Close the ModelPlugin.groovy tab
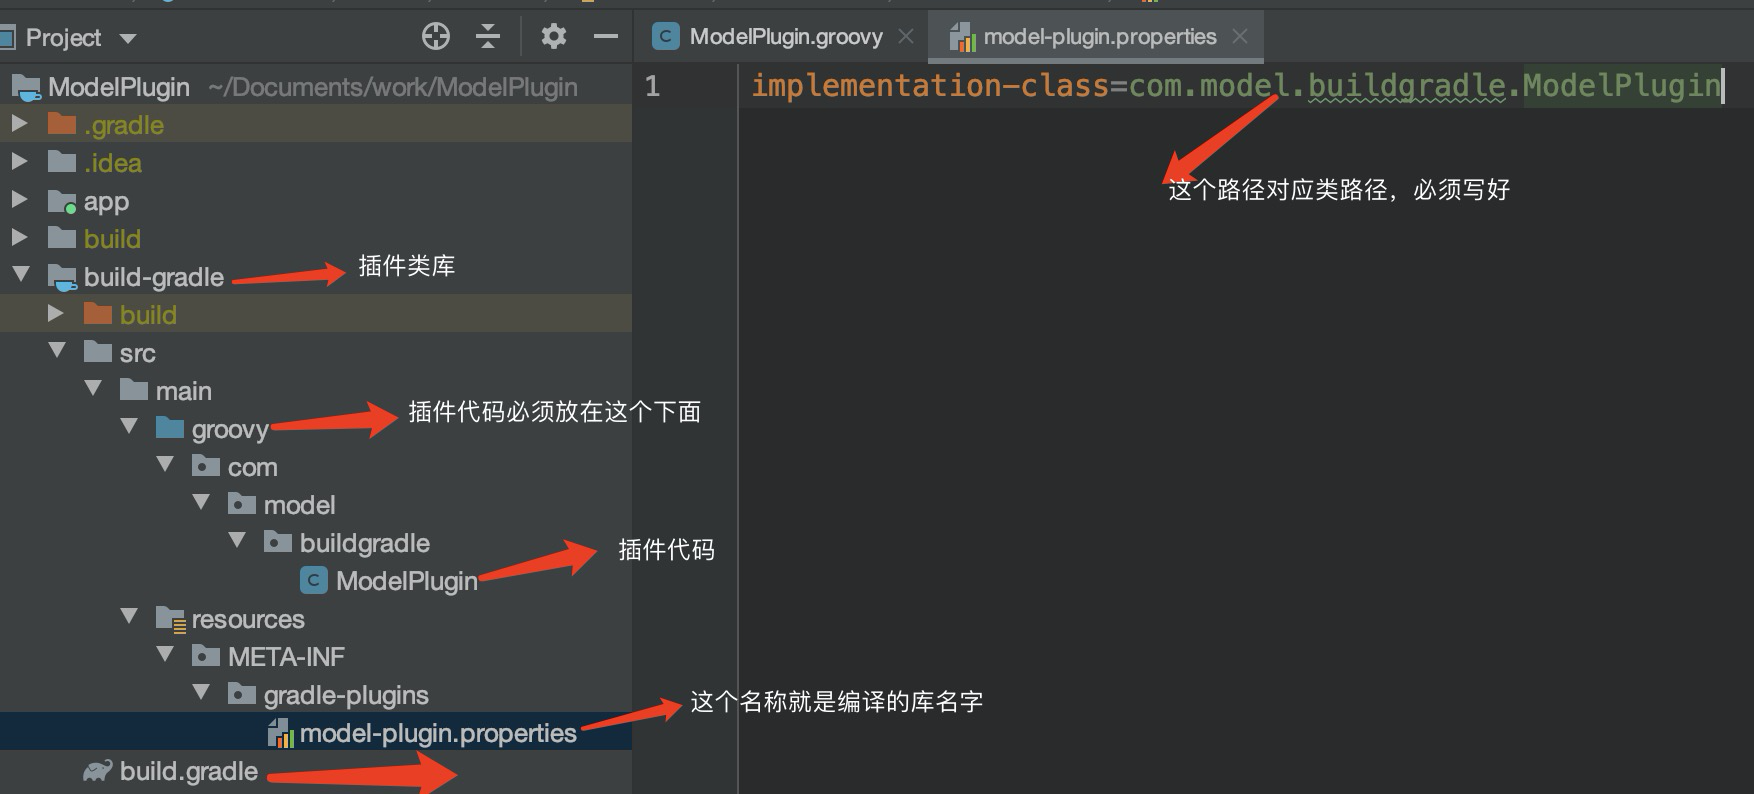Viewport: 1754px width, 794px height. point(906,37)
